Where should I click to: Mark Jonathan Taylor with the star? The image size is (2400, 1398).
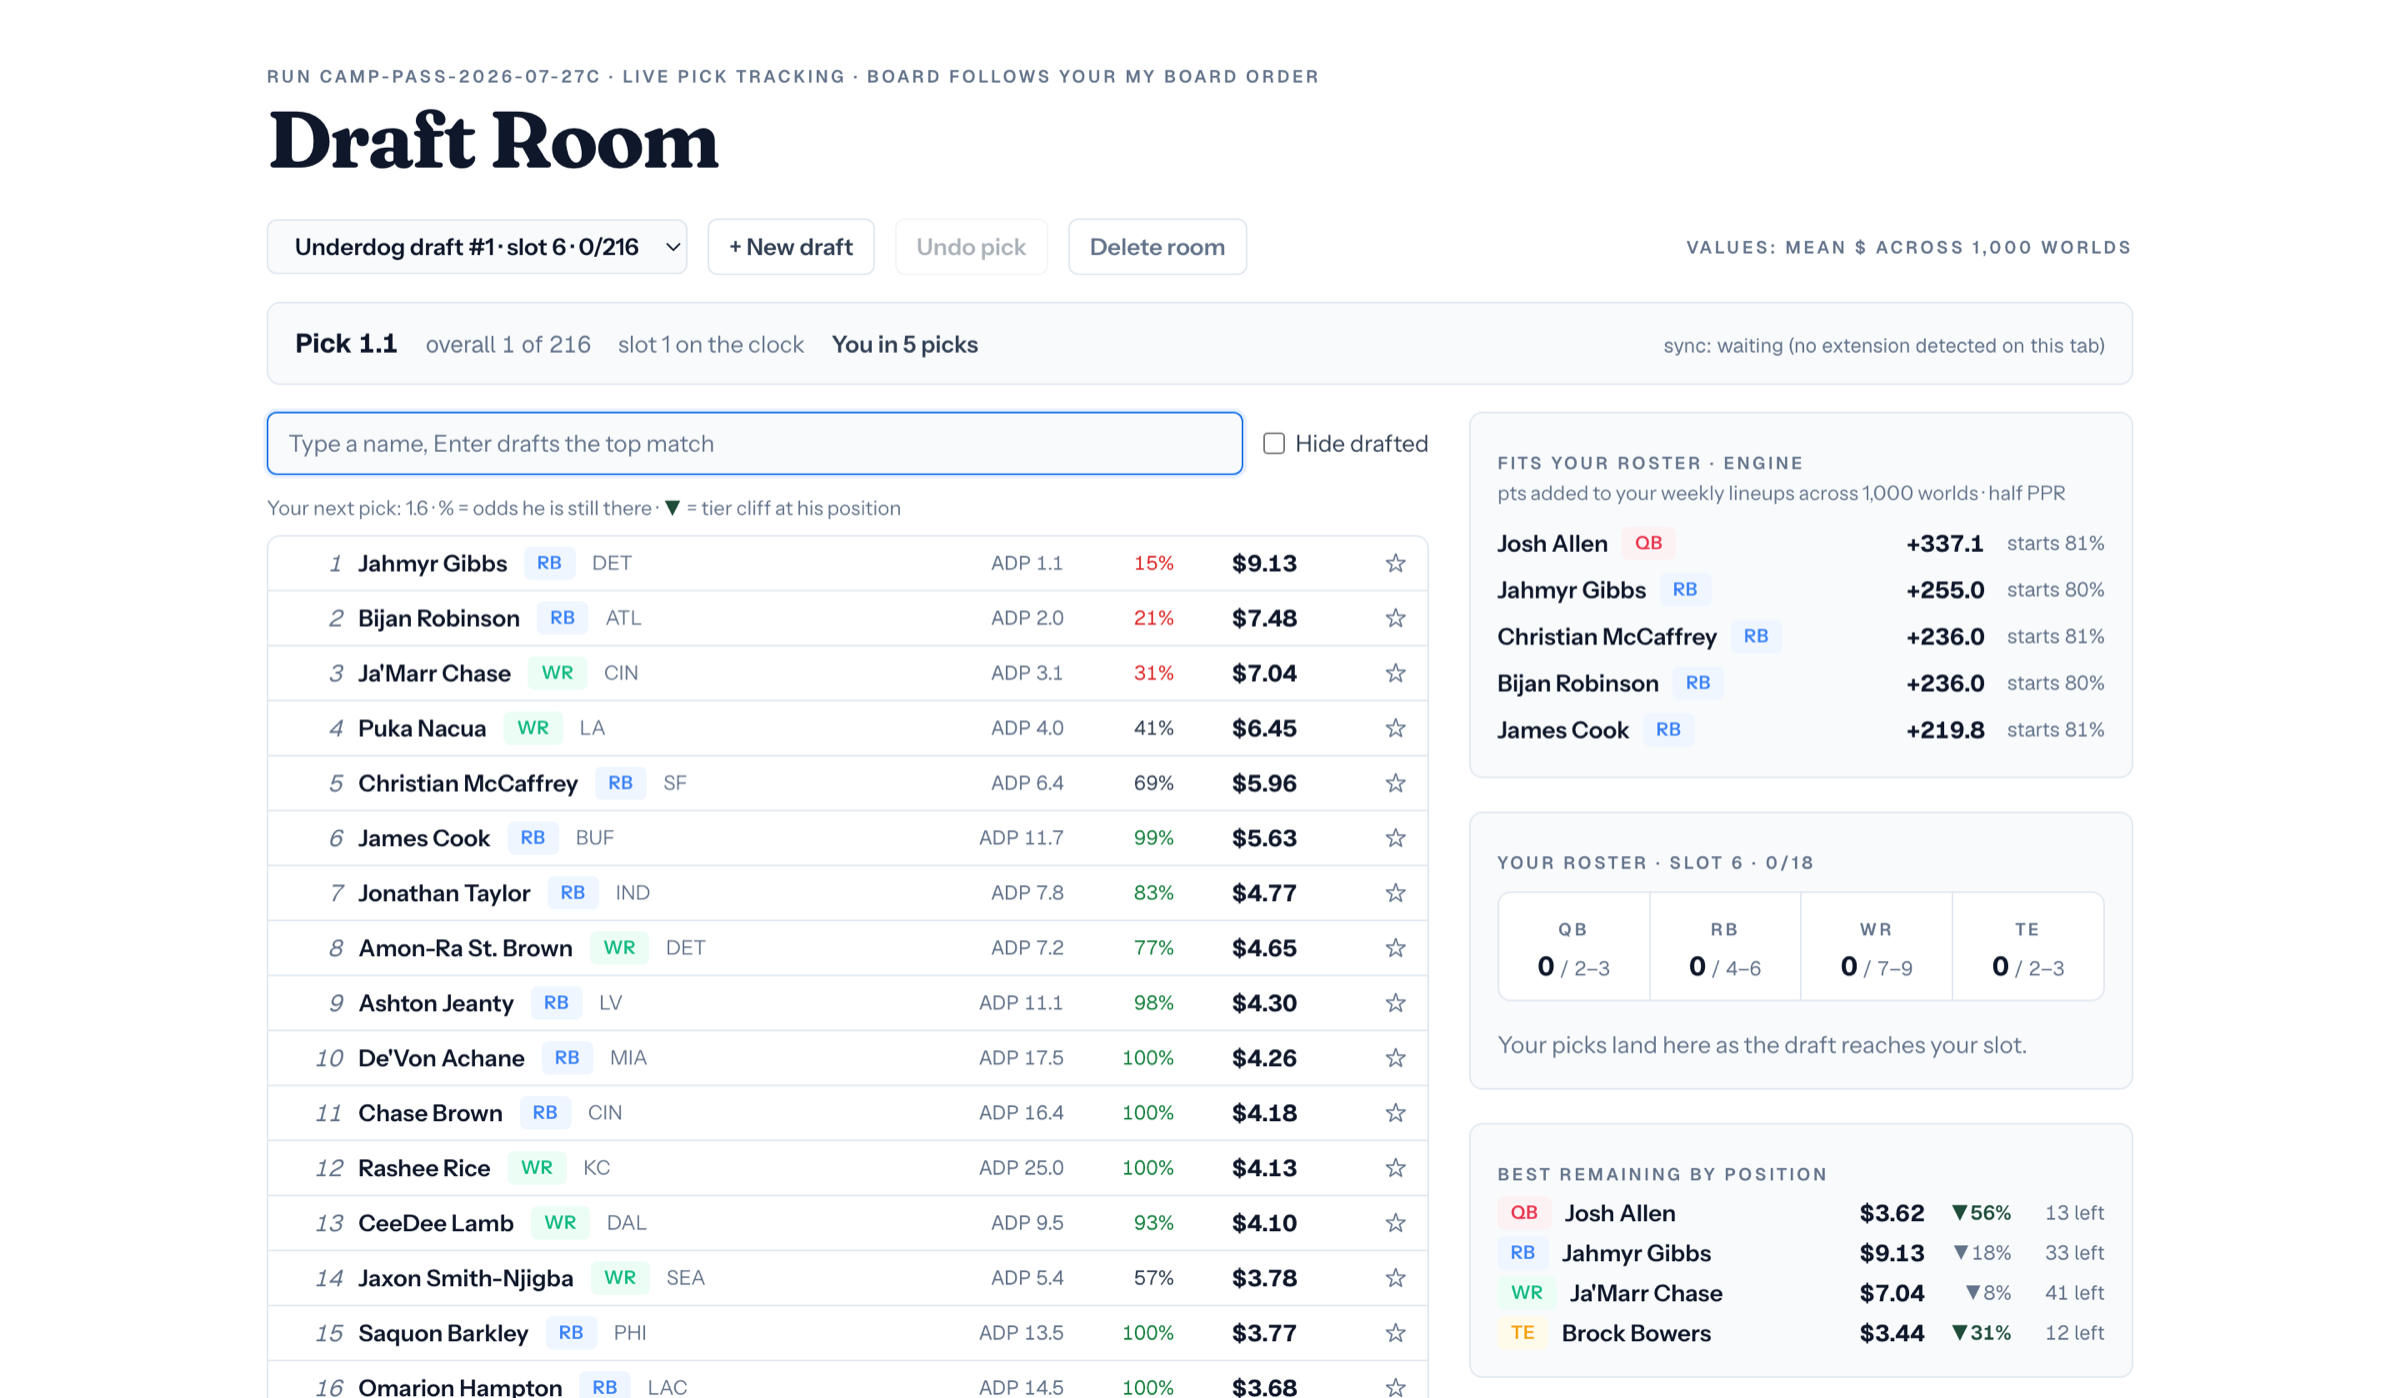coord(1395,893)
